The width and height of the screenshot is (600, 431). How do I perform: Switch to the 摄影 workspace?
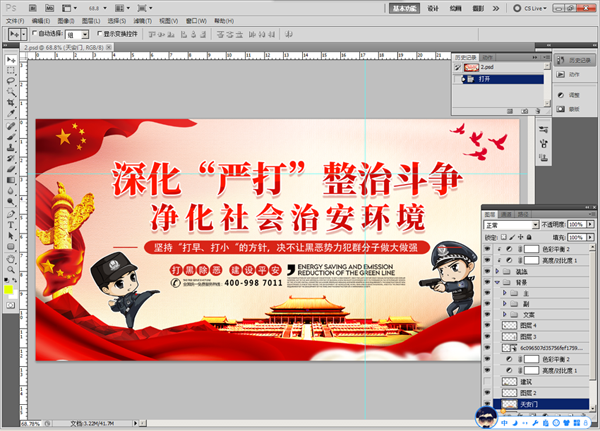(478, 8)
